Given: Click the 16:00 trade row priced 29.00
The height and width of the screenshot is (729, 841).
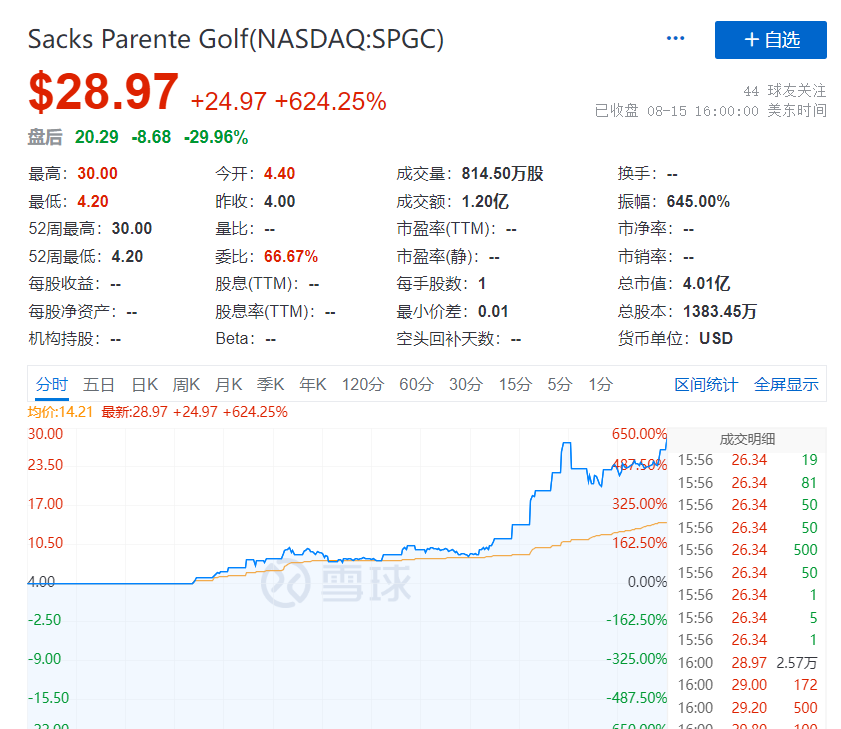Looking at the screenshot, I should pyautogui.click(x=747, y=685).
